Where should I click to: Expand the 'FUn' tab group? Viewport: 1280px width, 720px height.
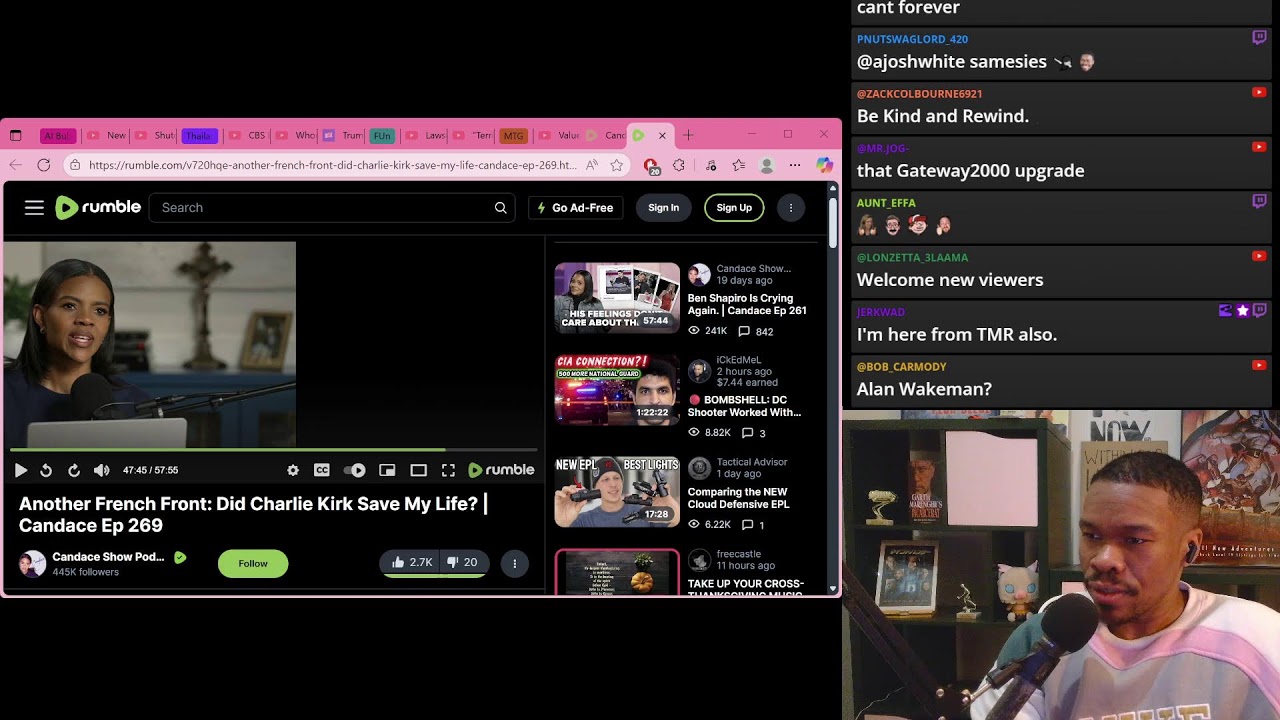pos(381,135)
